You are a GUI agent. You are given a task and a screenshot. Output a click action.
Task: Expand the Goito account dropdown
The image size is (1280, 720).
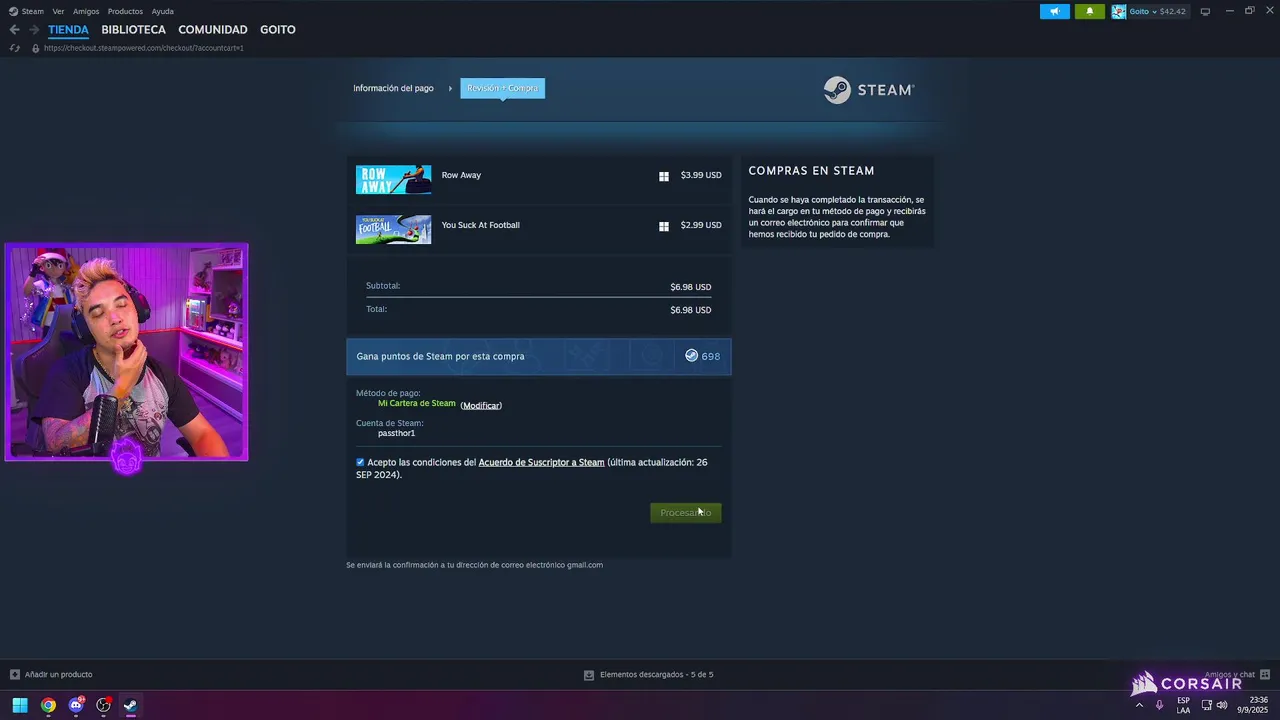click(1154, 11)
